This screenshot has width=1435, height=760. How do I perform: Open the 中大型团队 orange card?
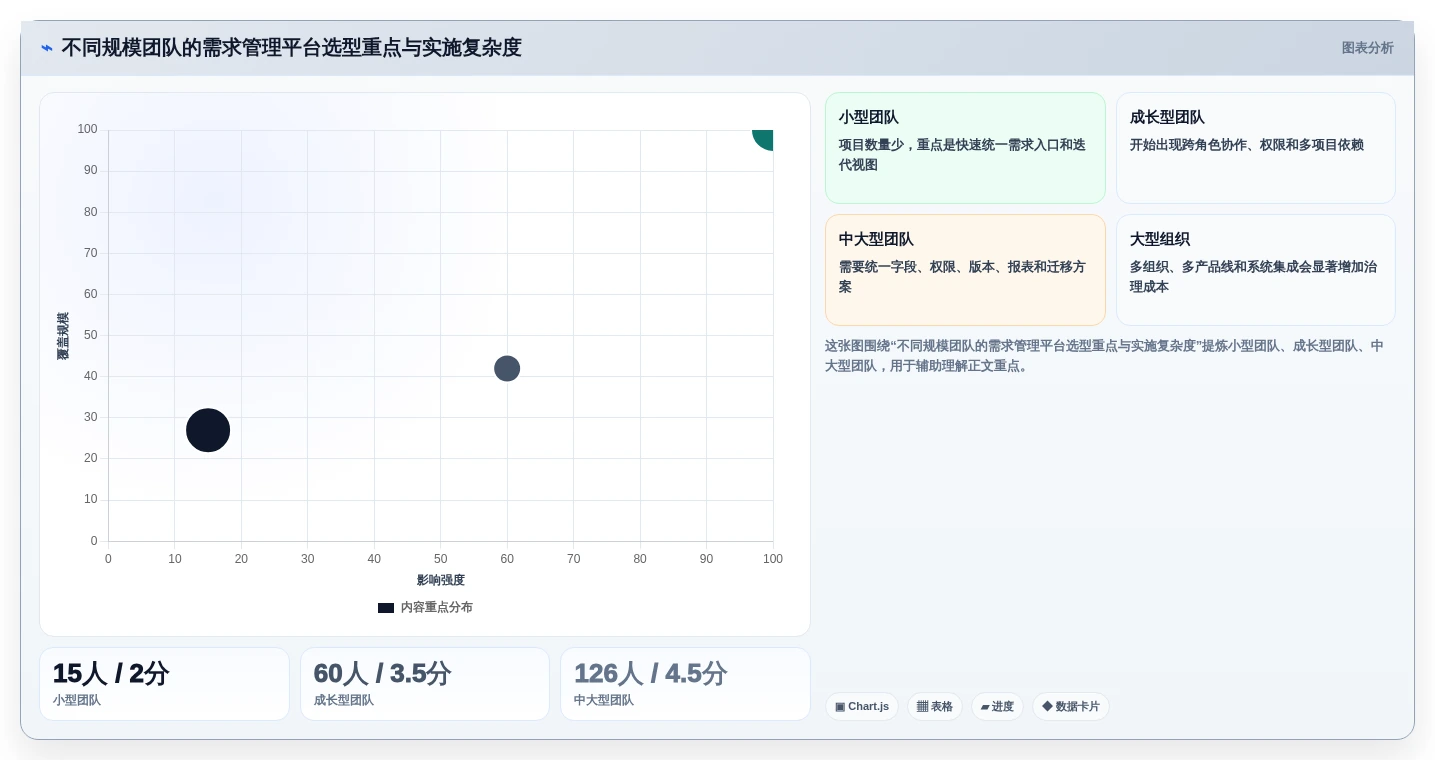click(x=965, y=270)
